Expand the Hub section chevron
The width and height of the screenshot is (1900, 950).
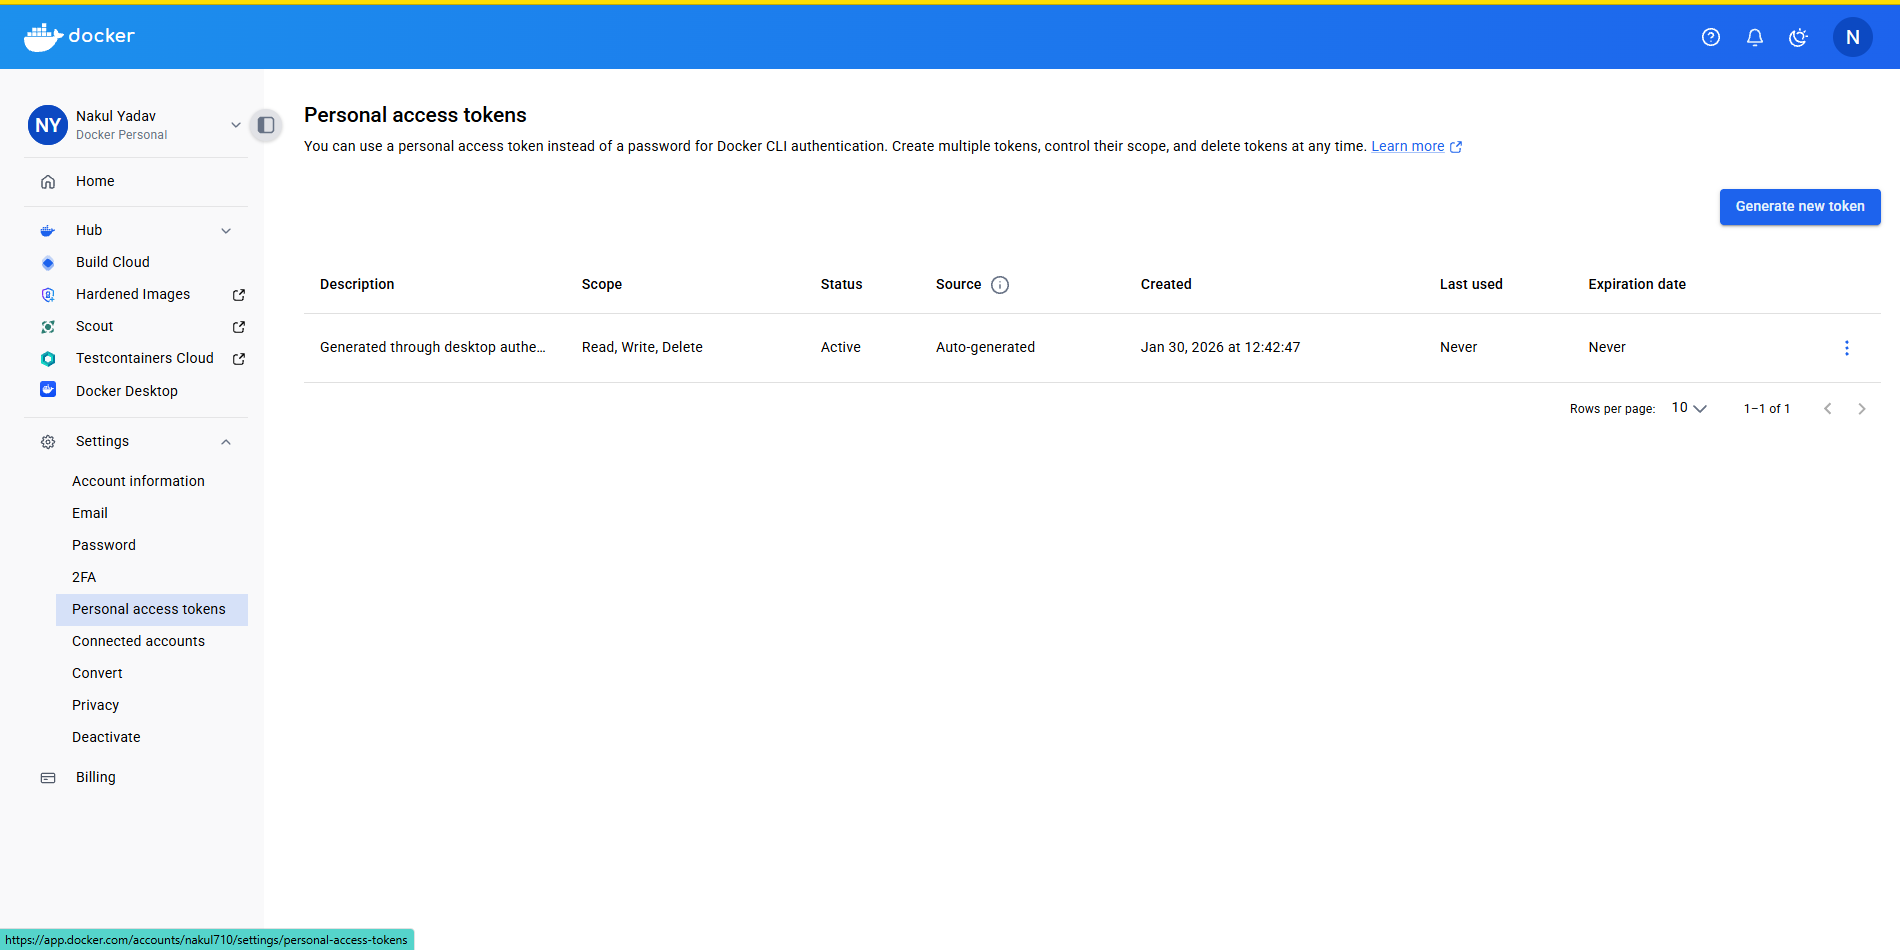point(226,230)
